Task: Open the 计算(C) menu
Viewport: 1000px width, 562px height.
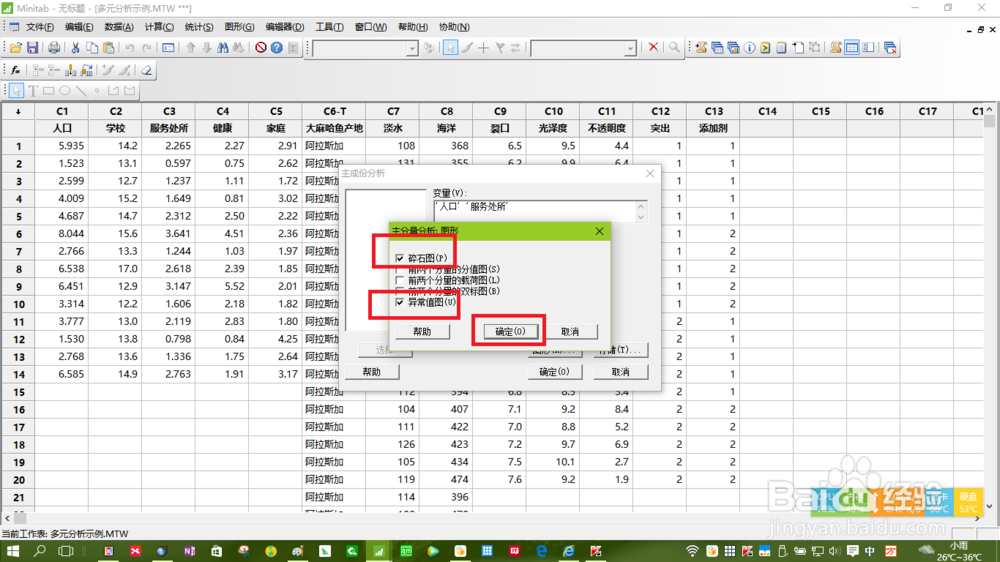Action: point(159,27)
